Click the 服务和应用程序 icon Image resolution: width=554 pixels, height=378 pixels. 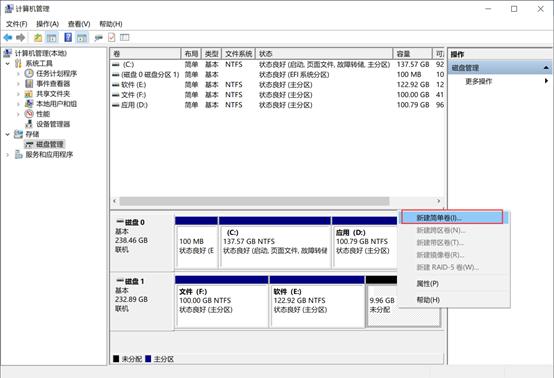tap(18, 154)
